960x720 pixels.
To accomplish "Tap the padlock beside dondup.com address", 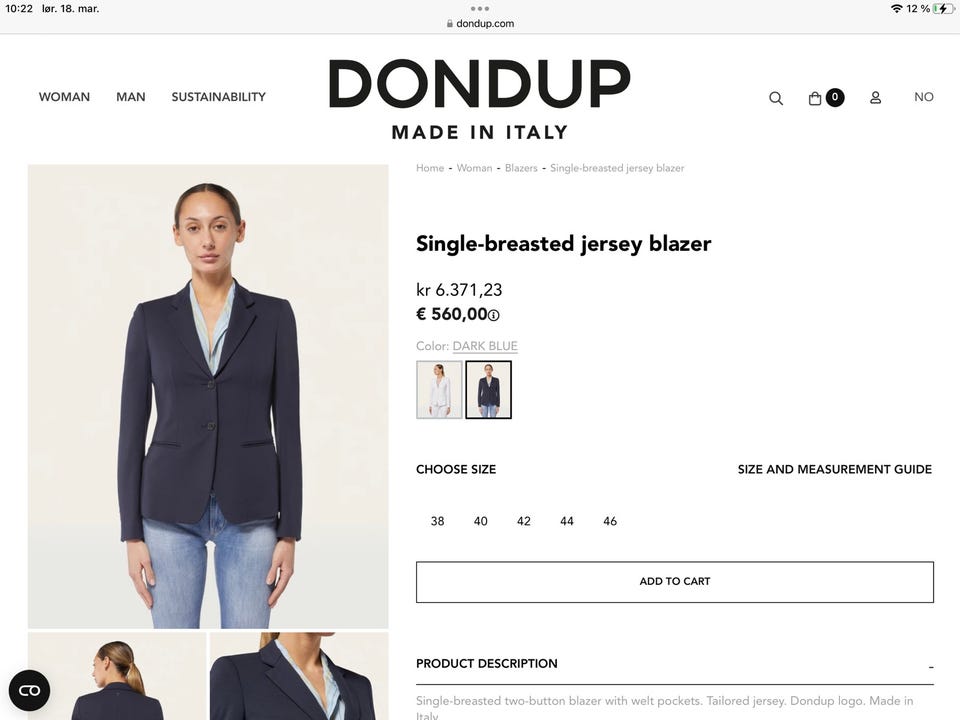I will [450, 23].
